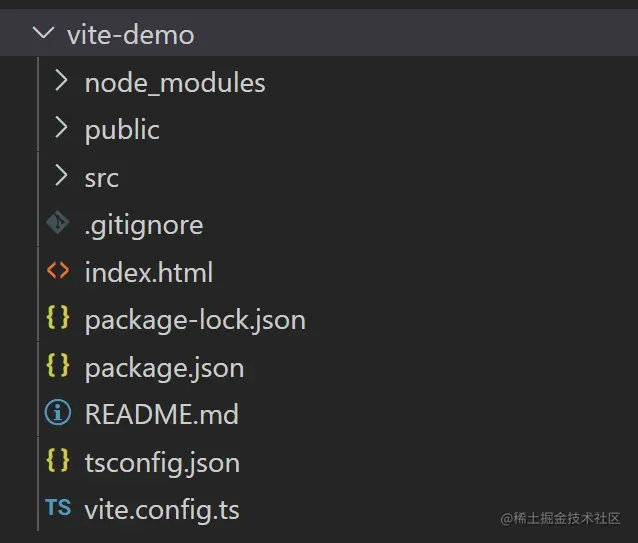638x543 pixels.
Task: Open index.html in the editor
Action: (x=149, y=272)
